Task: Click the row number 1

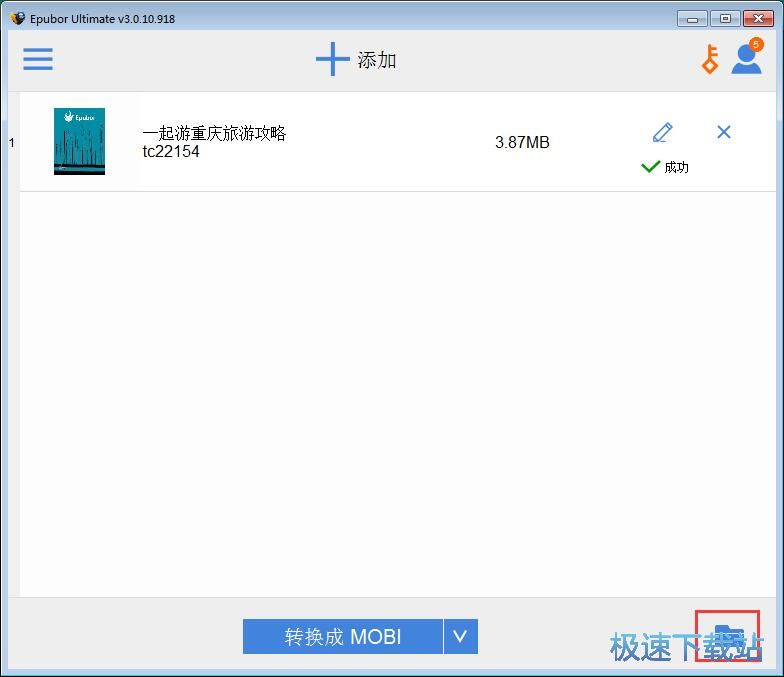Action: pyautogui.click(x=12, y=143)
